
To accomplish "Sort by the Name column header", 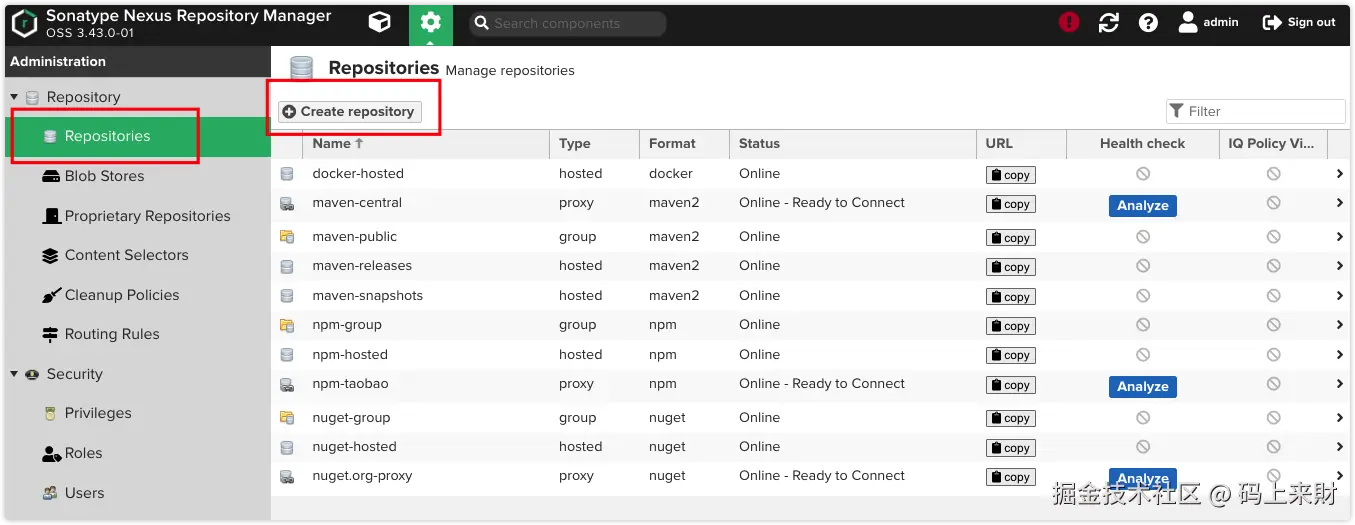I will coord(426,143).
